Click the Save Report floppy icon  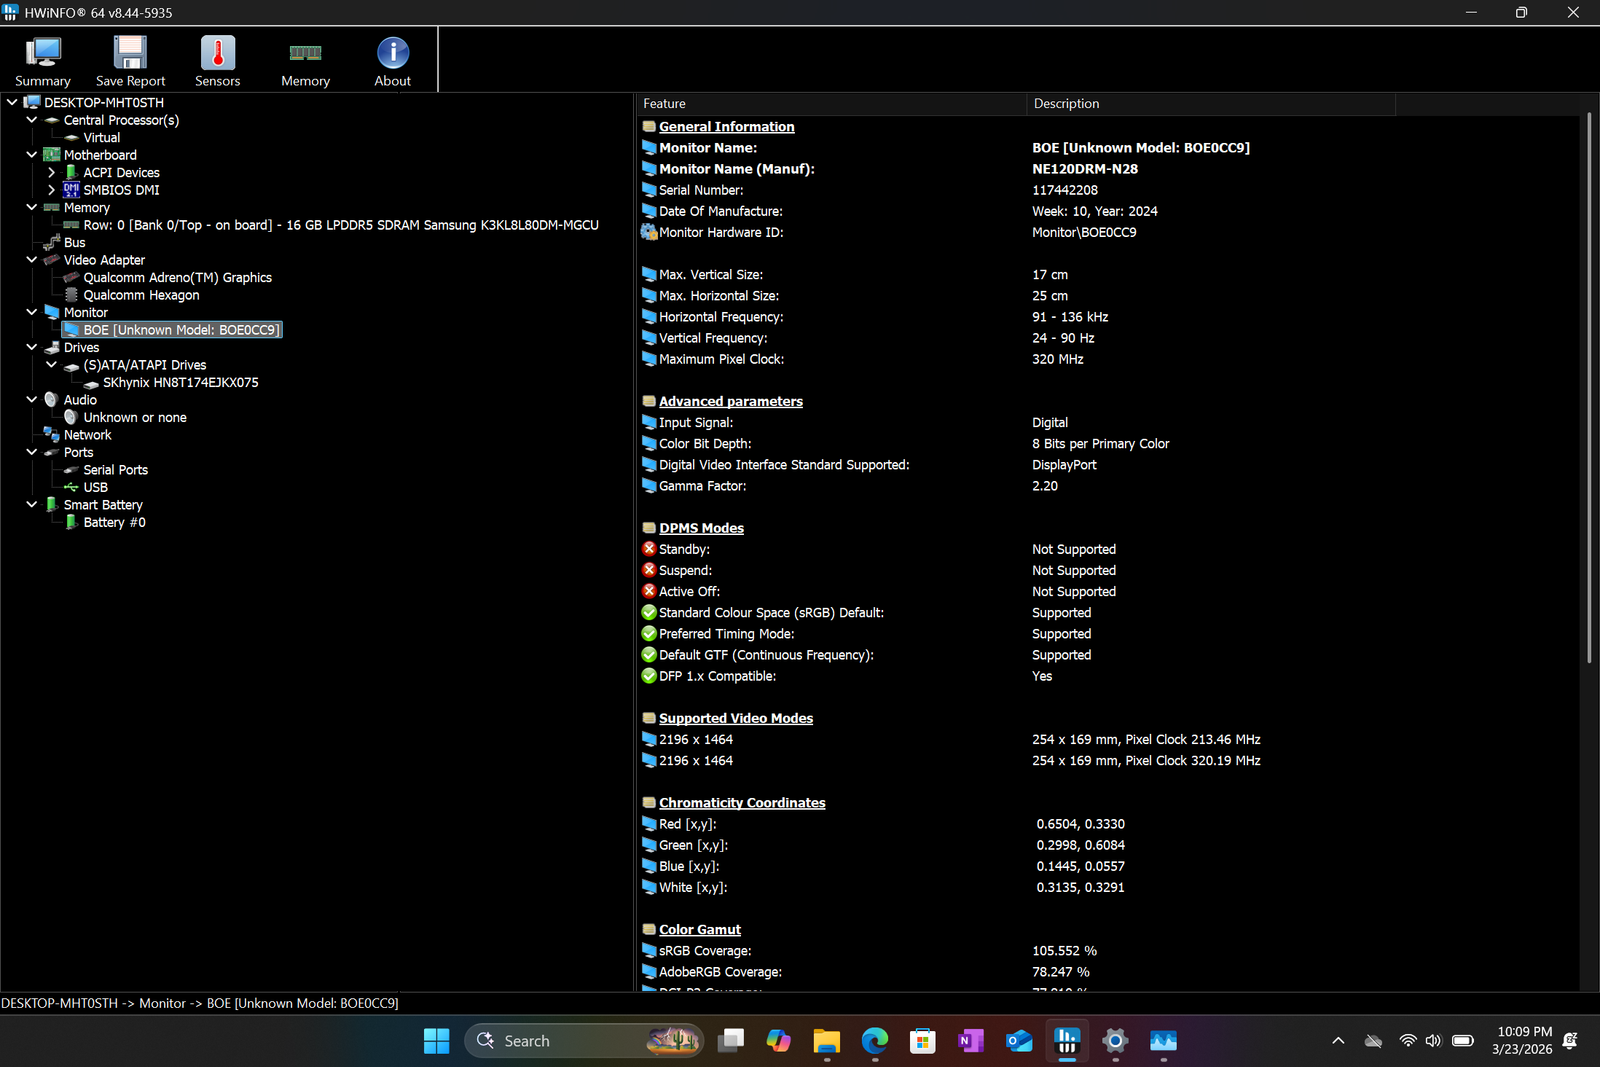130,61
